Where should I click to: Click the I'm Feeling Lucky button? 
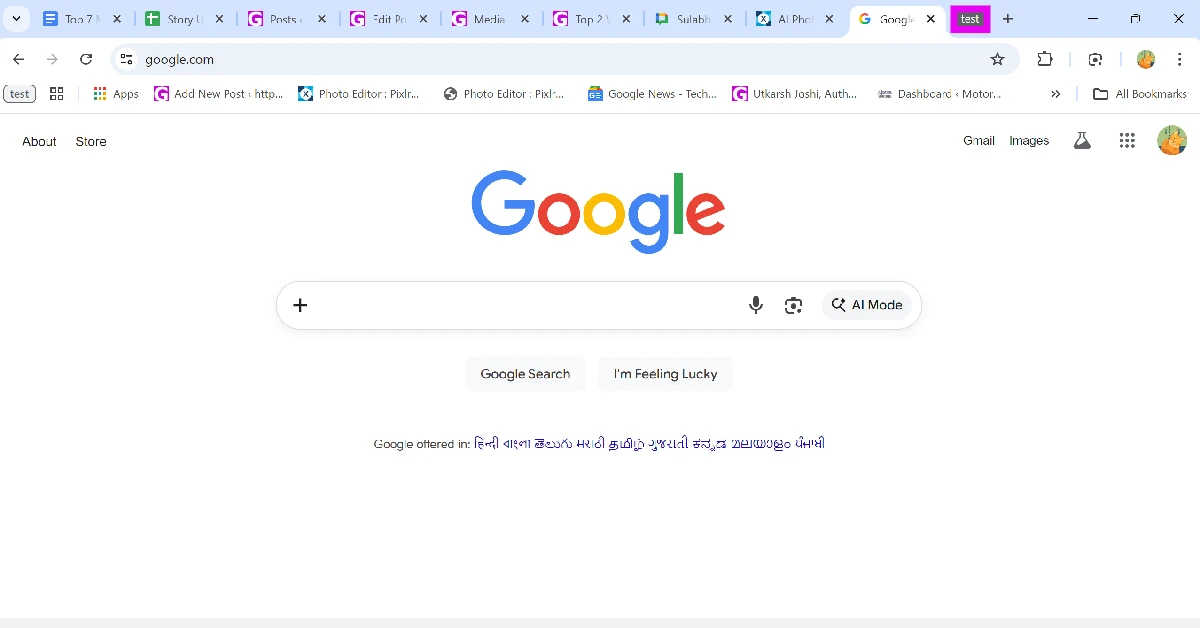(665, 373)
